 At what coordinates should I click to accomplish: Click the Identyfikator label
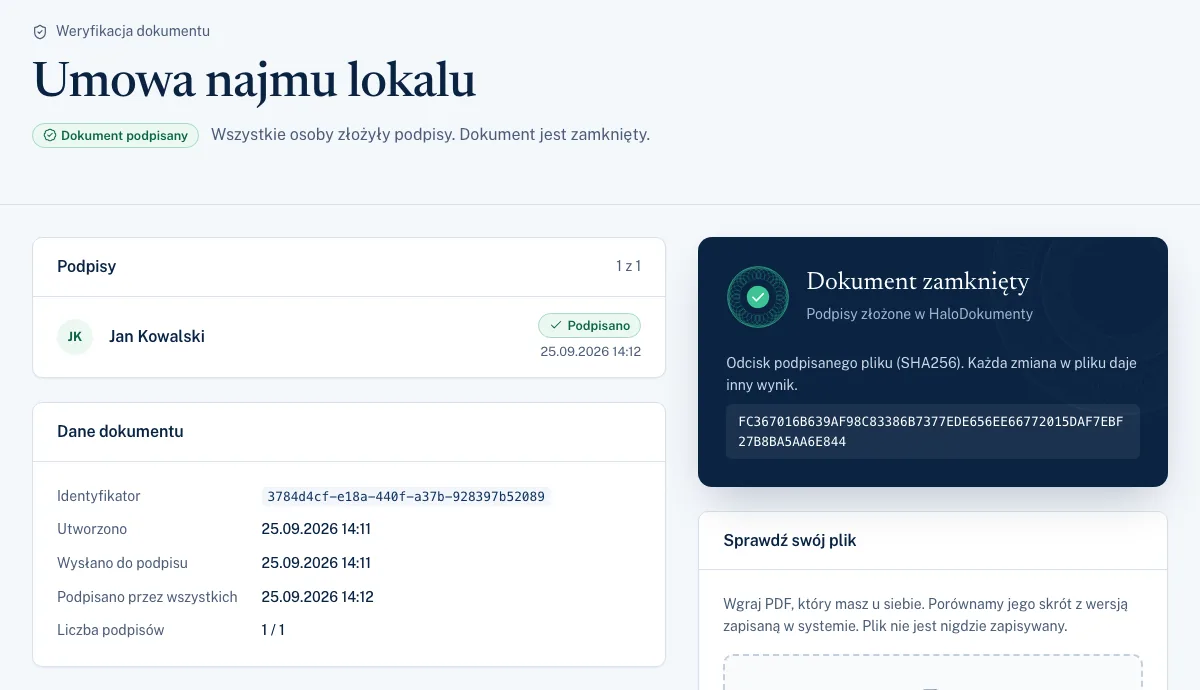pyautogui.click(x=99, y=496)
